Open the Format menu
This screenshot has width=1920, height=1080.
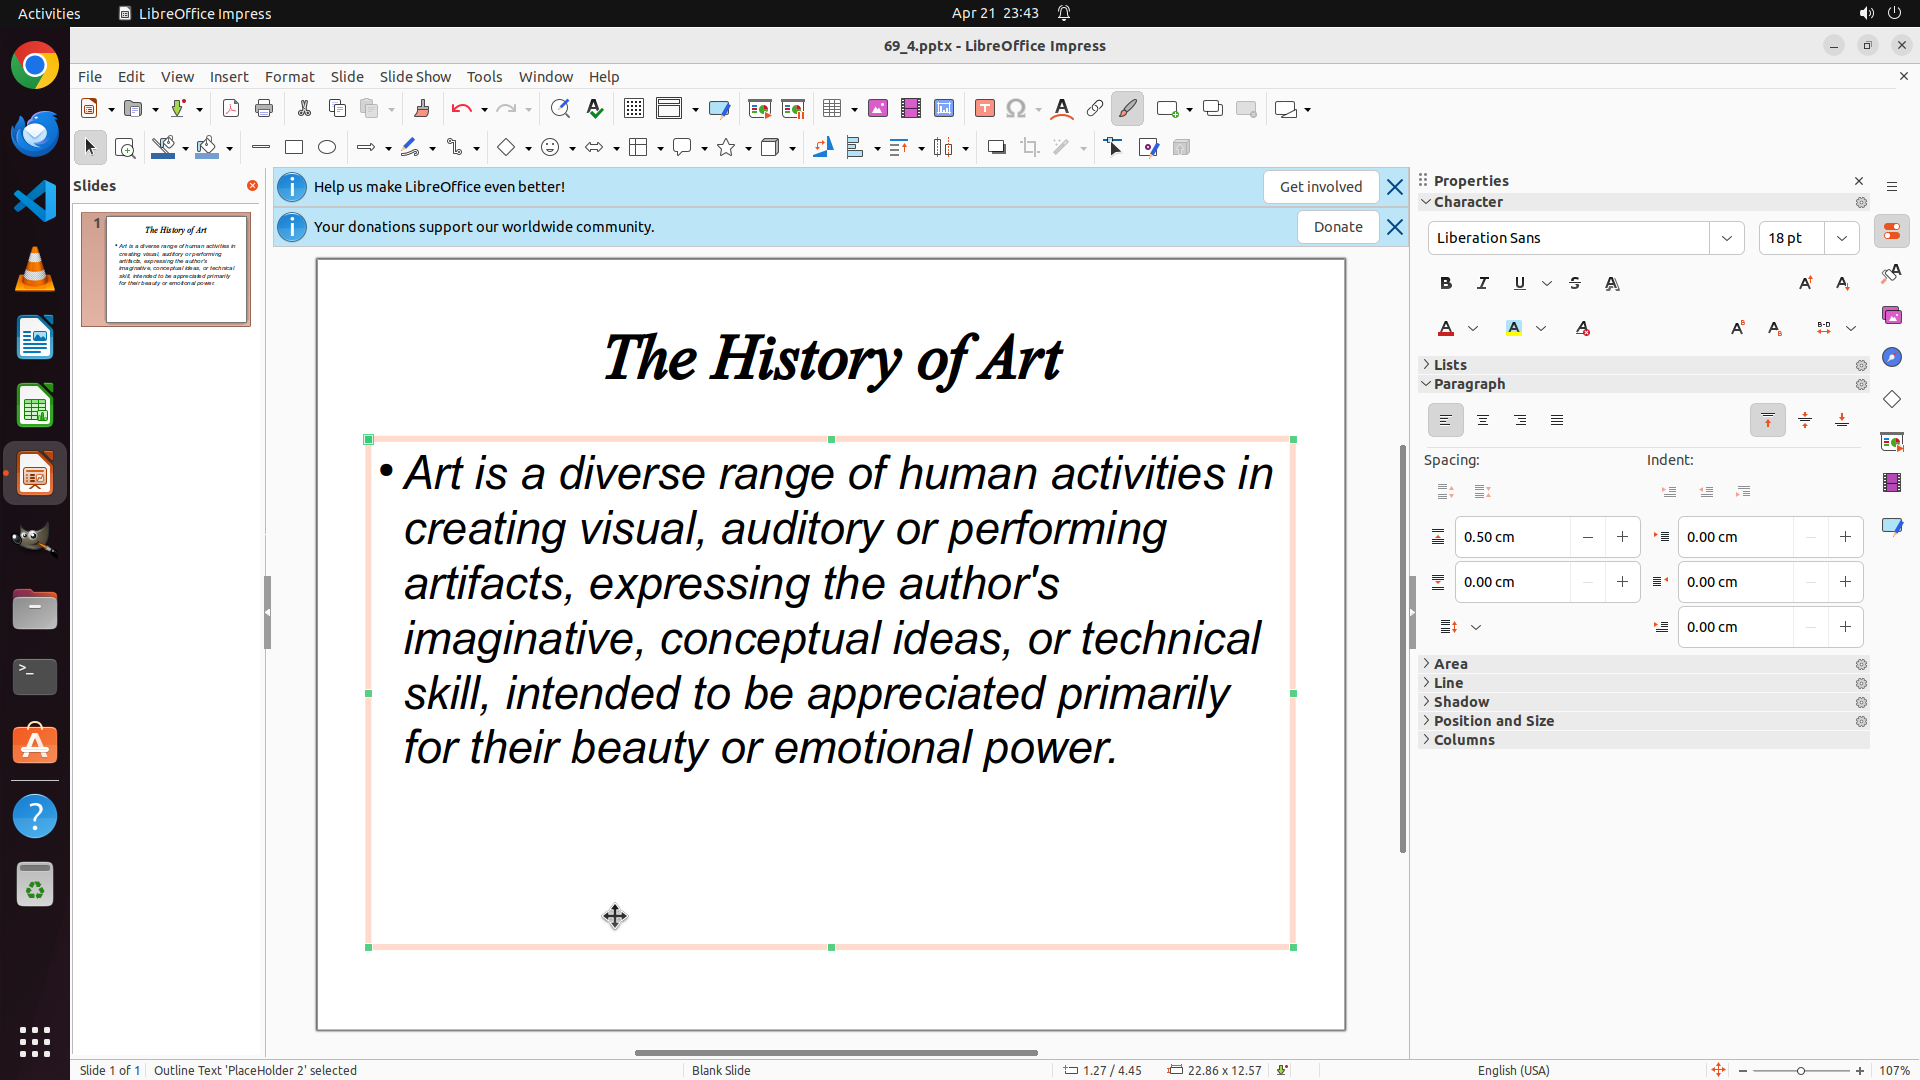pyautogui.click(x=289, y=77)
